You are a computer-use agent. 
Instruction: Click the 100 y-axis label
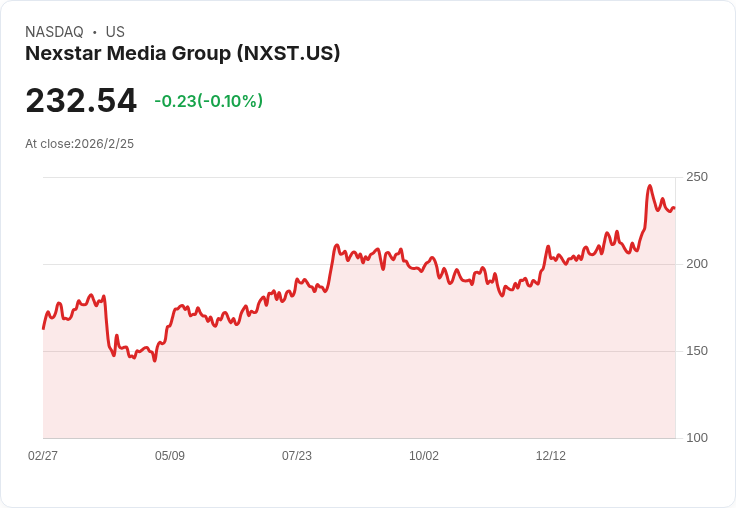[696, 438]
